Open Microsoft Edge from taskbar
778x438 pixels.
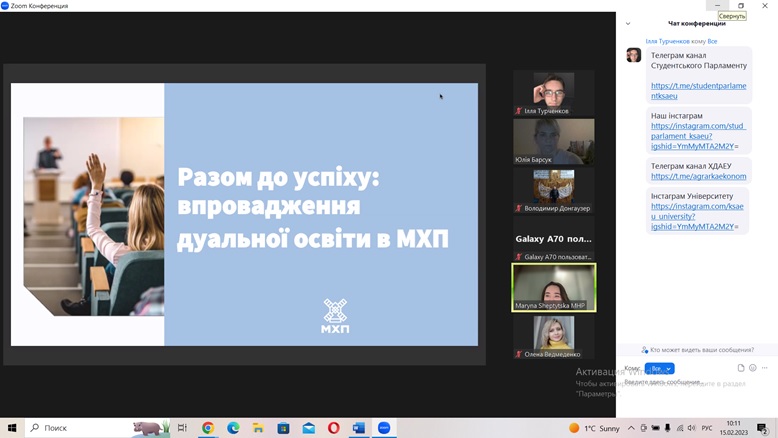233,428
